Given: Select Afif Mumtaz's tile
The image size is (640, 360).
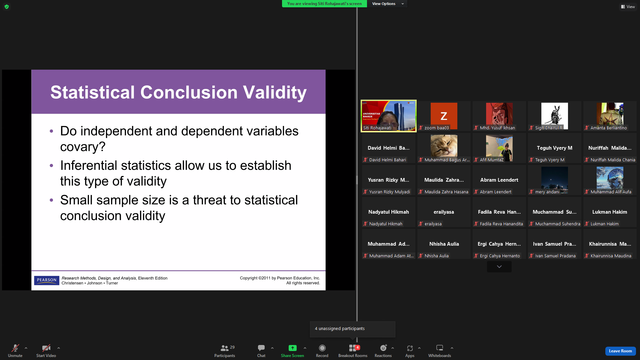Looking at the screenshot, I should [x=499, y=148].
